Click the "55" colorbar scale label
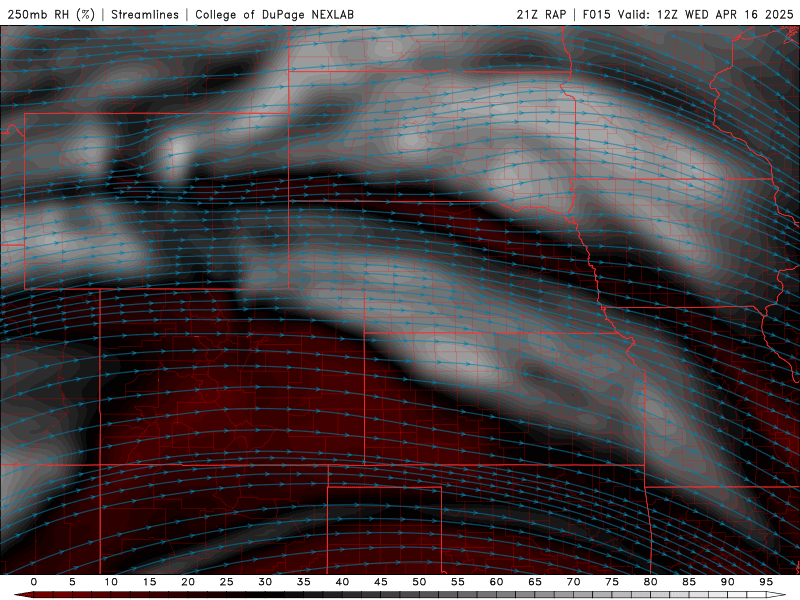This screenshot has height=600, width=800. [458, 582]
